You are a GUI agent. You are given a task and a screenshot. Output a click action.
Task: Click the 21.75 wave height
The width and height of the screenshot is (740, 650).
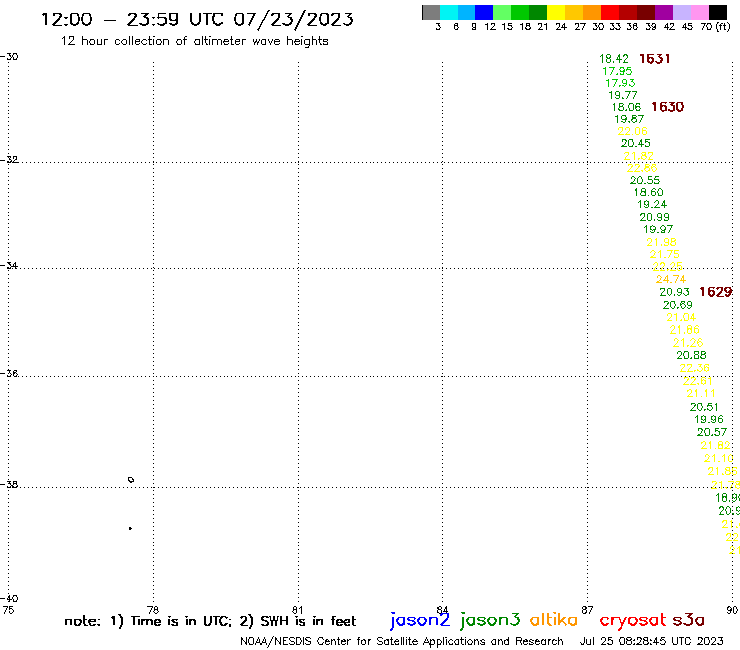[664, 254]
